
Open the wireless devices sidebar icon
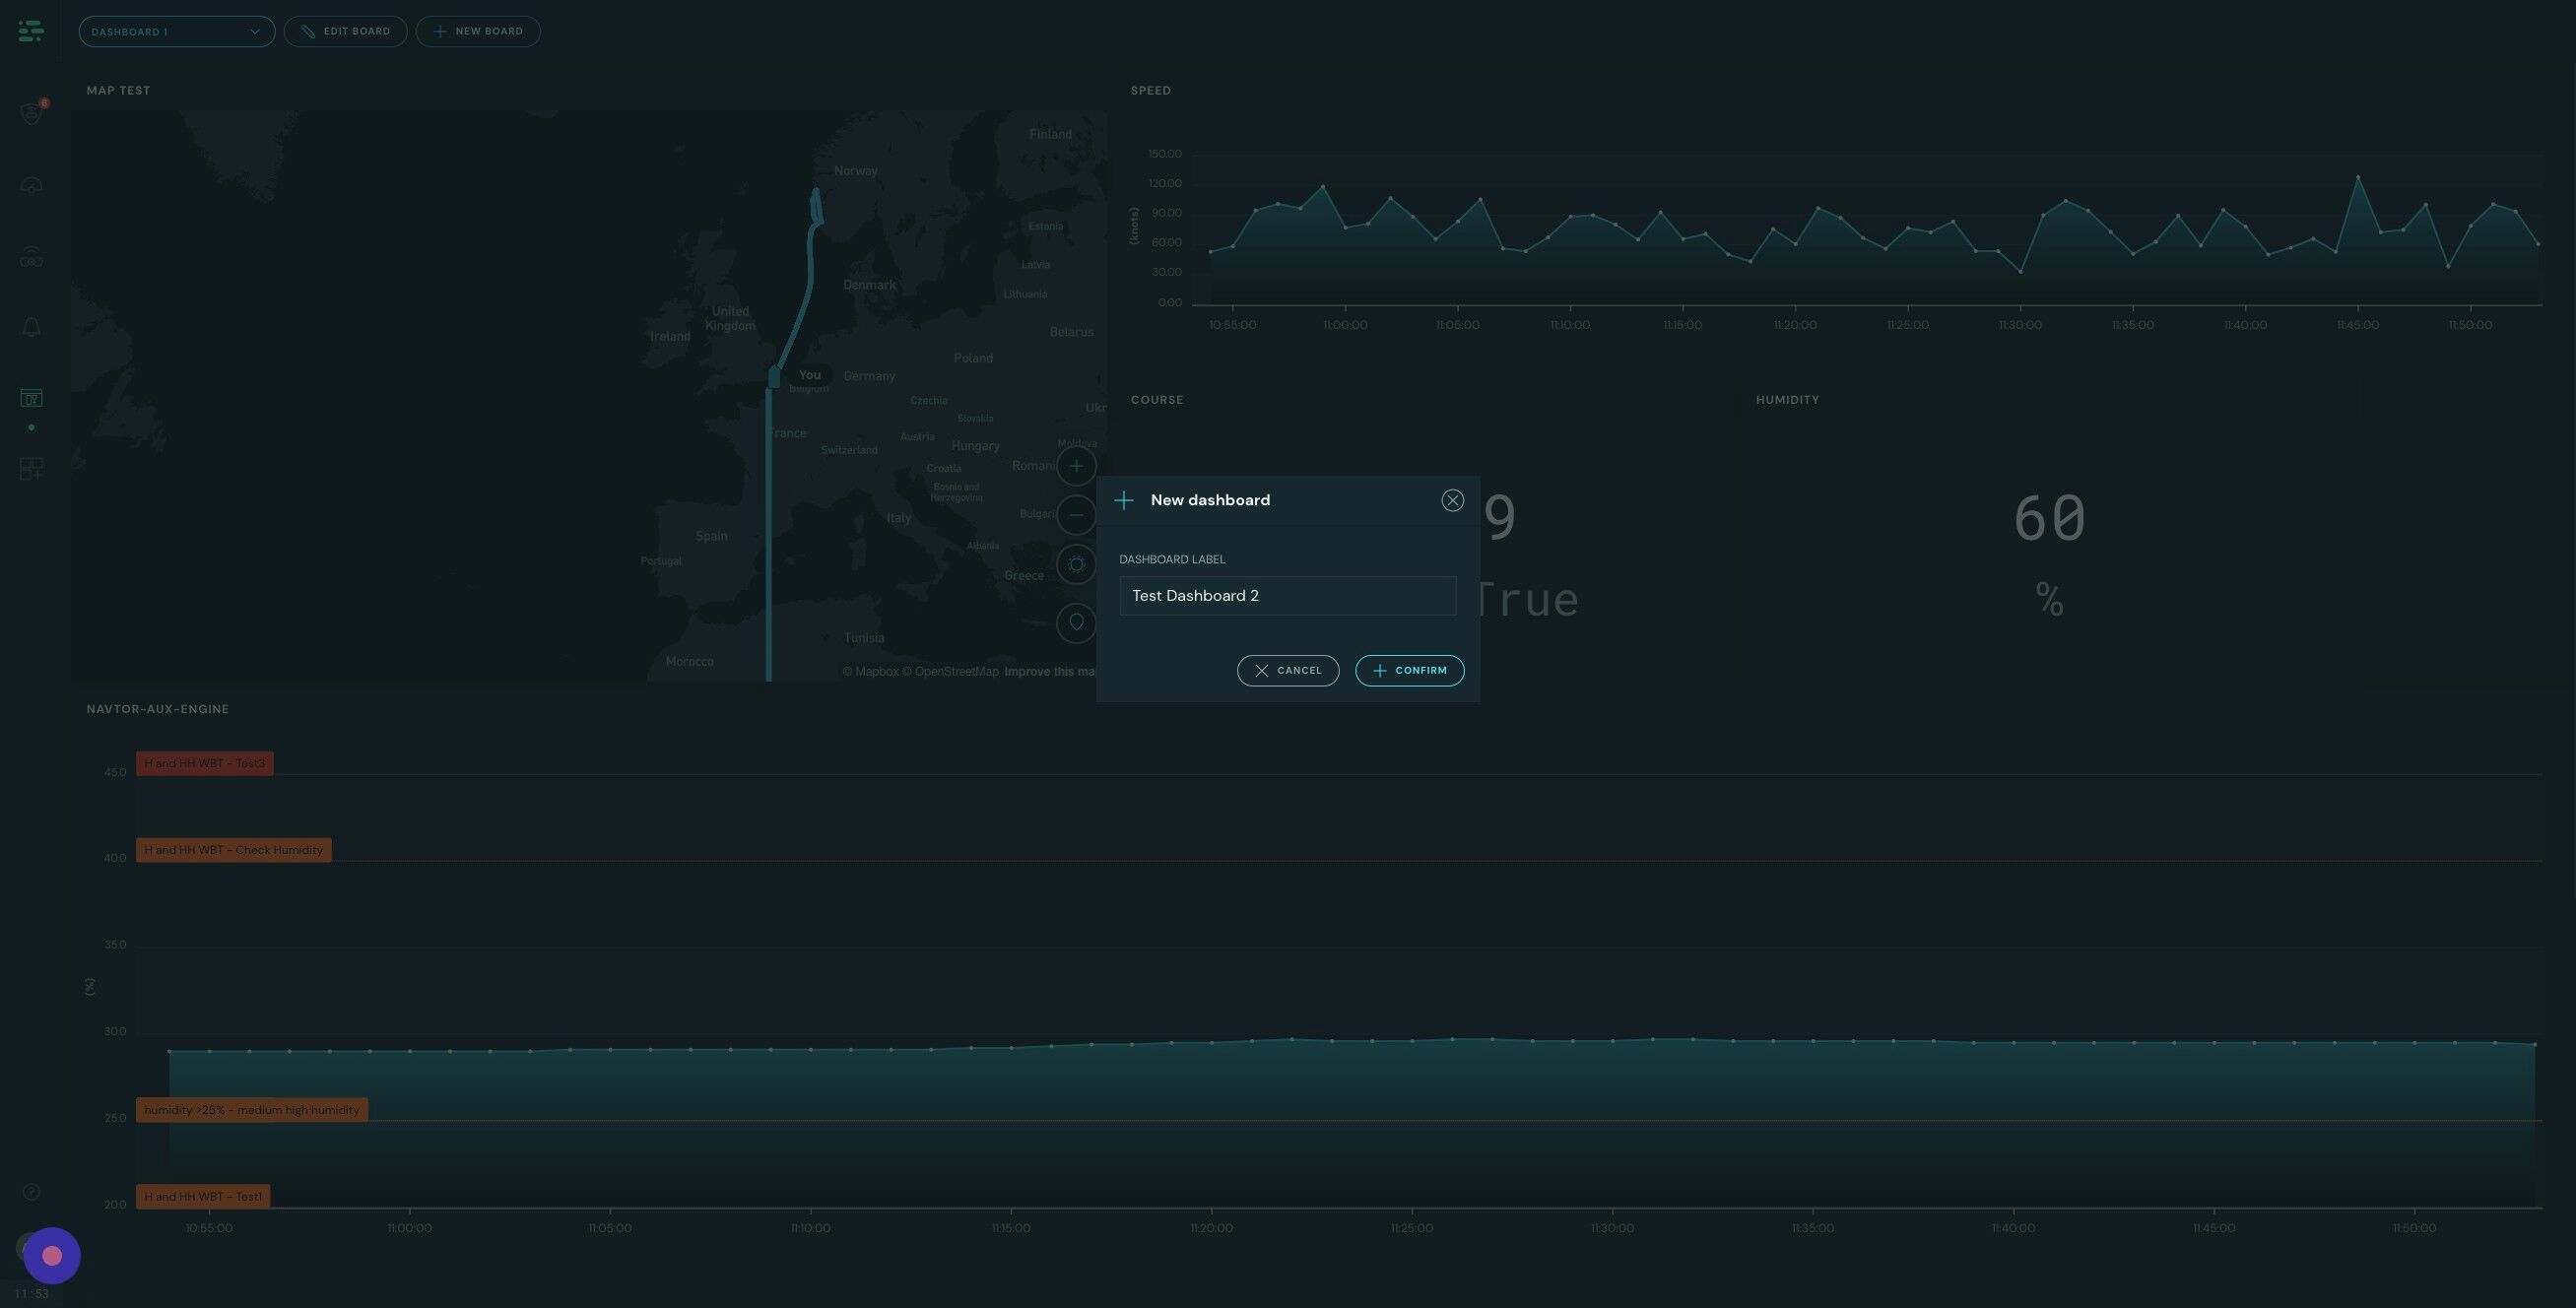coord(31,258)
